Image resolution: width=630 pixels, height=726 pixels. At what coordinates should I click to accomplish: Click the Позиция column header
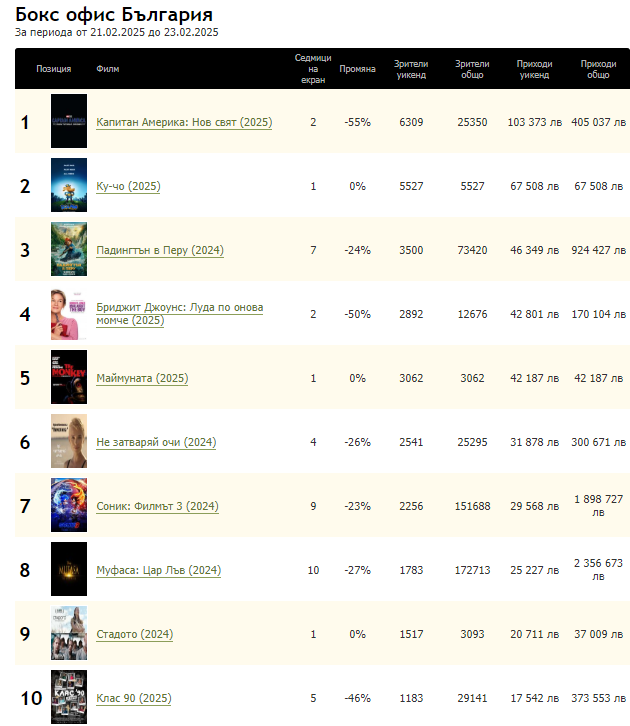pyautogui.click(x=53, y=69)
